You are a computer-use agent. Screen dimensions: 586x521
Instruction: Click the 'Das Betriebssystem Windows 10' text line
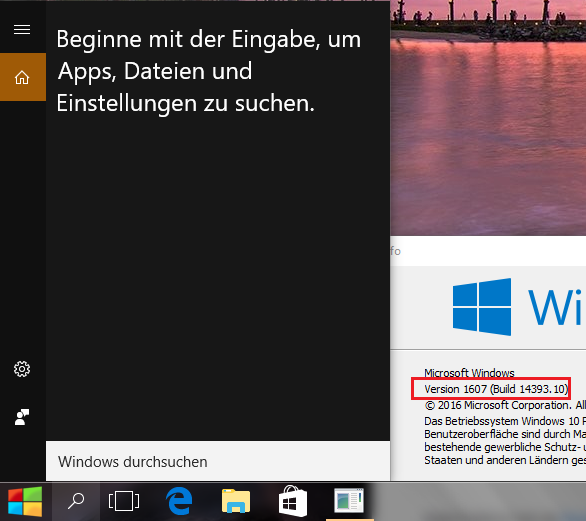point(505,421)
